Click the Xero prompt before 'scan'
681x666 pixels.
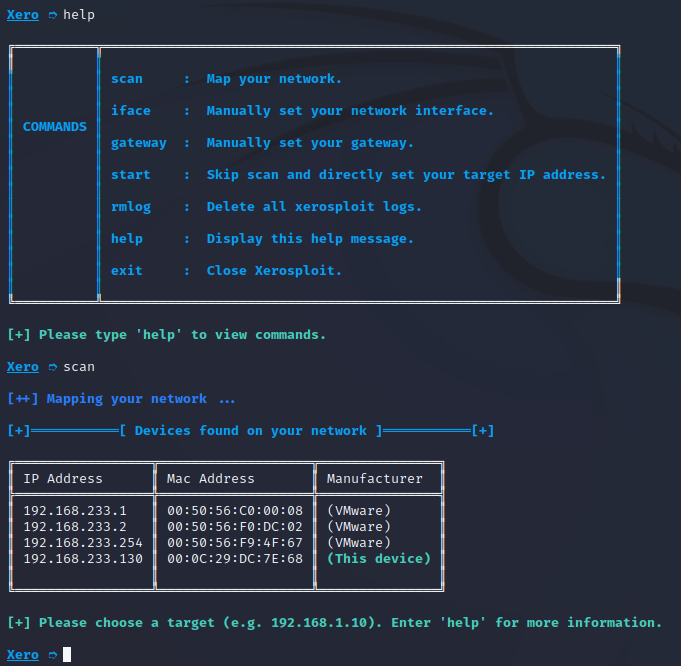[x=23, y=367]
